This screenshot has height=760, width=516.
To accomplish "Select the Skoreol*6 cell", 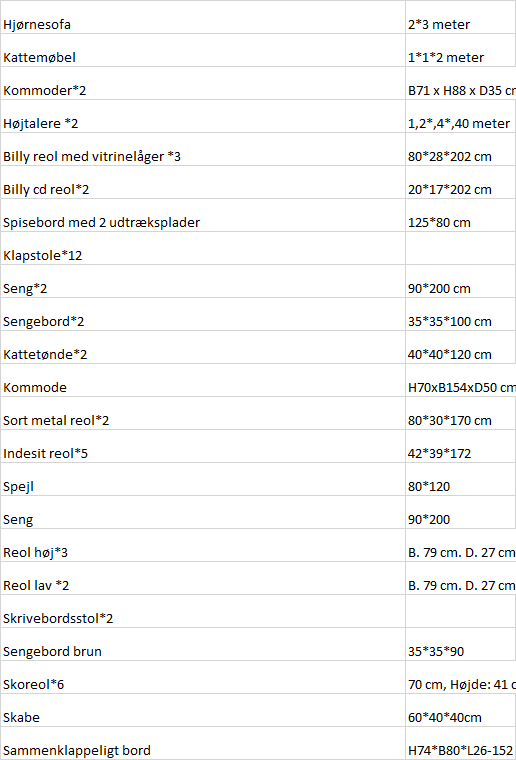I will [x=203, y=677].
